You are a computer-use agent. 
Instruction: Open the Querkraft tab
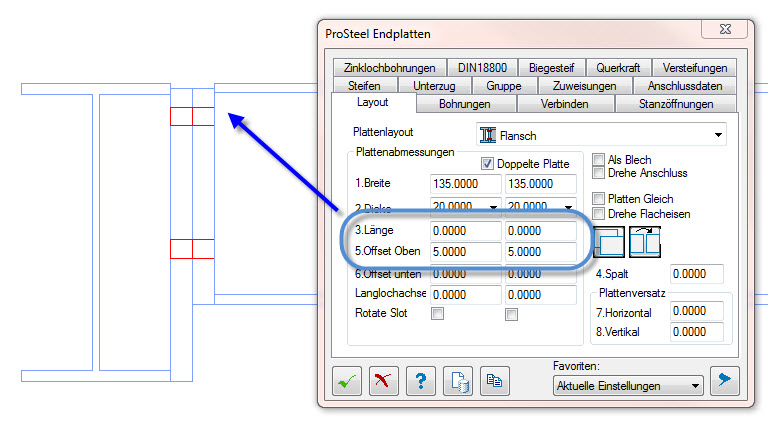click(618, 68)
